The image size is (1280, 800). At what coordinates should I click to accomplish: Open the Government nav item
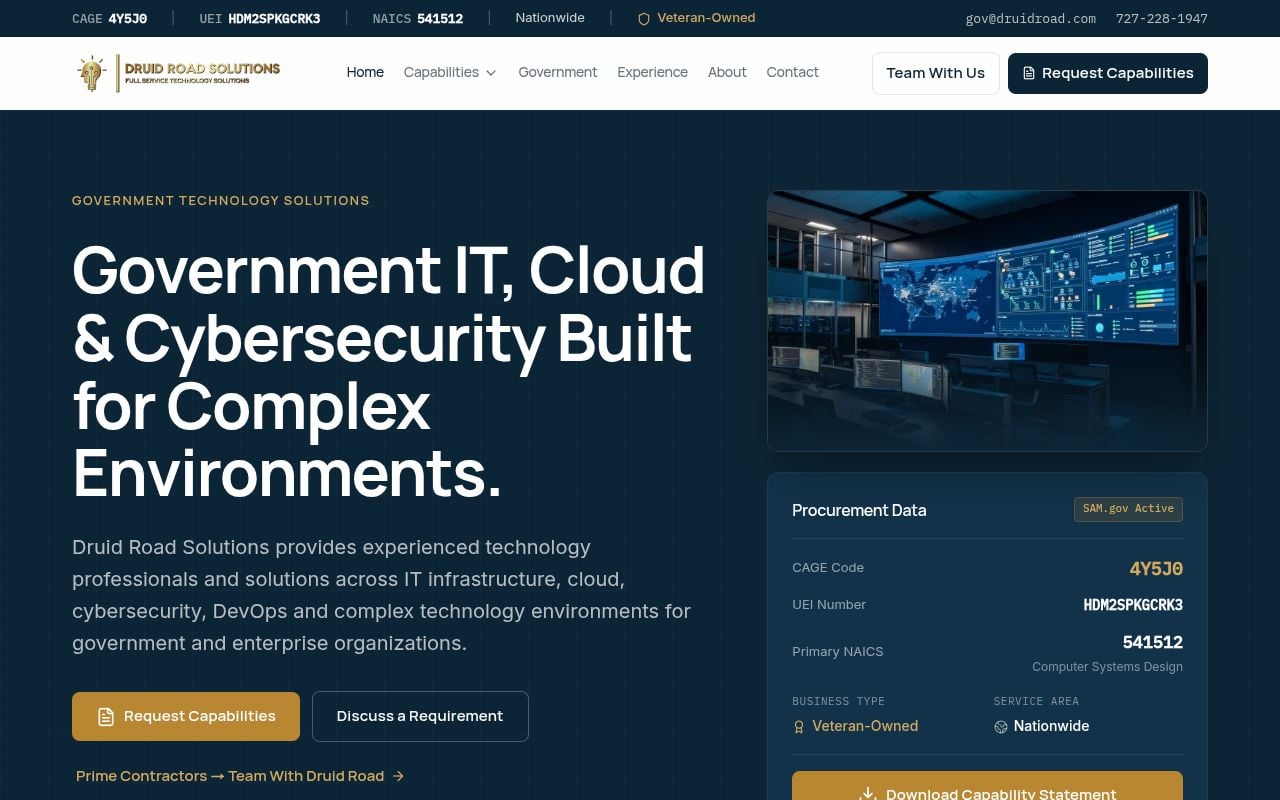pyautogui.click(x=558, y=72)
